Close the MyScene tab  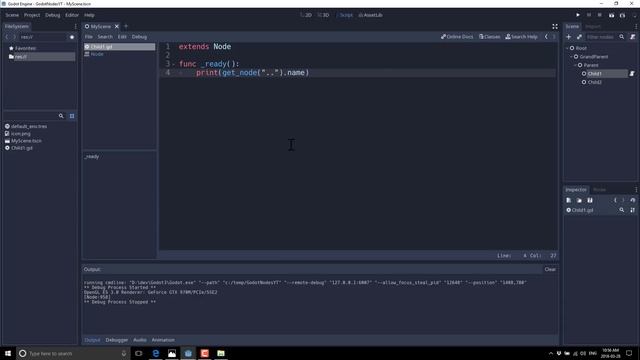point(117,27)
